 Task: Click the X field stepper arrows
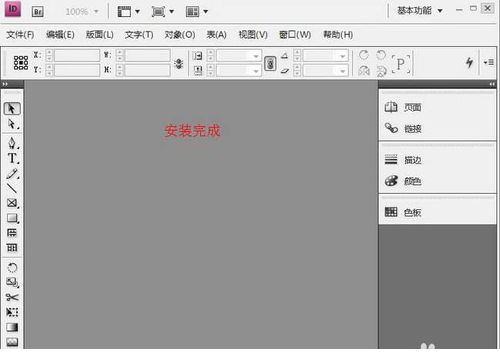[x=49, y=55]
